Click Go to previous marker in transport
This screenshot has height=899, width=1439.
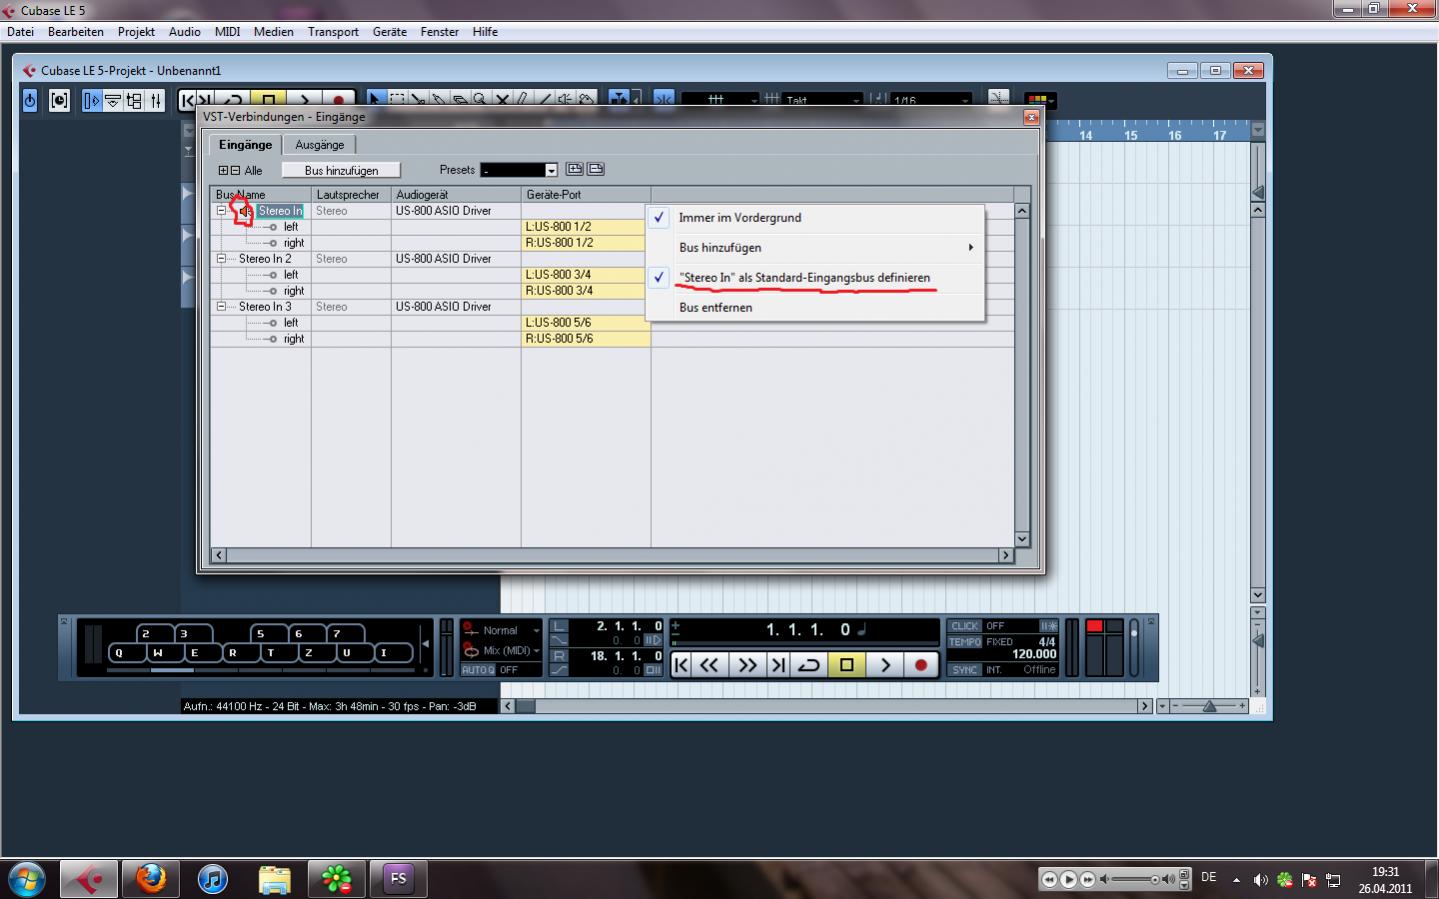[x=681, y=665]
